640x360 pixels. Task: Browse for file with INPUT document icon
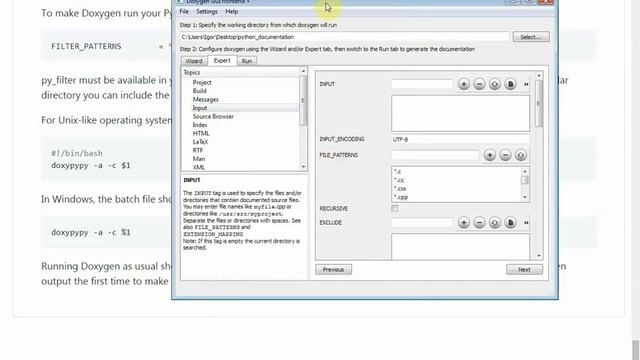pyautogui.click(x=510, y=84)
